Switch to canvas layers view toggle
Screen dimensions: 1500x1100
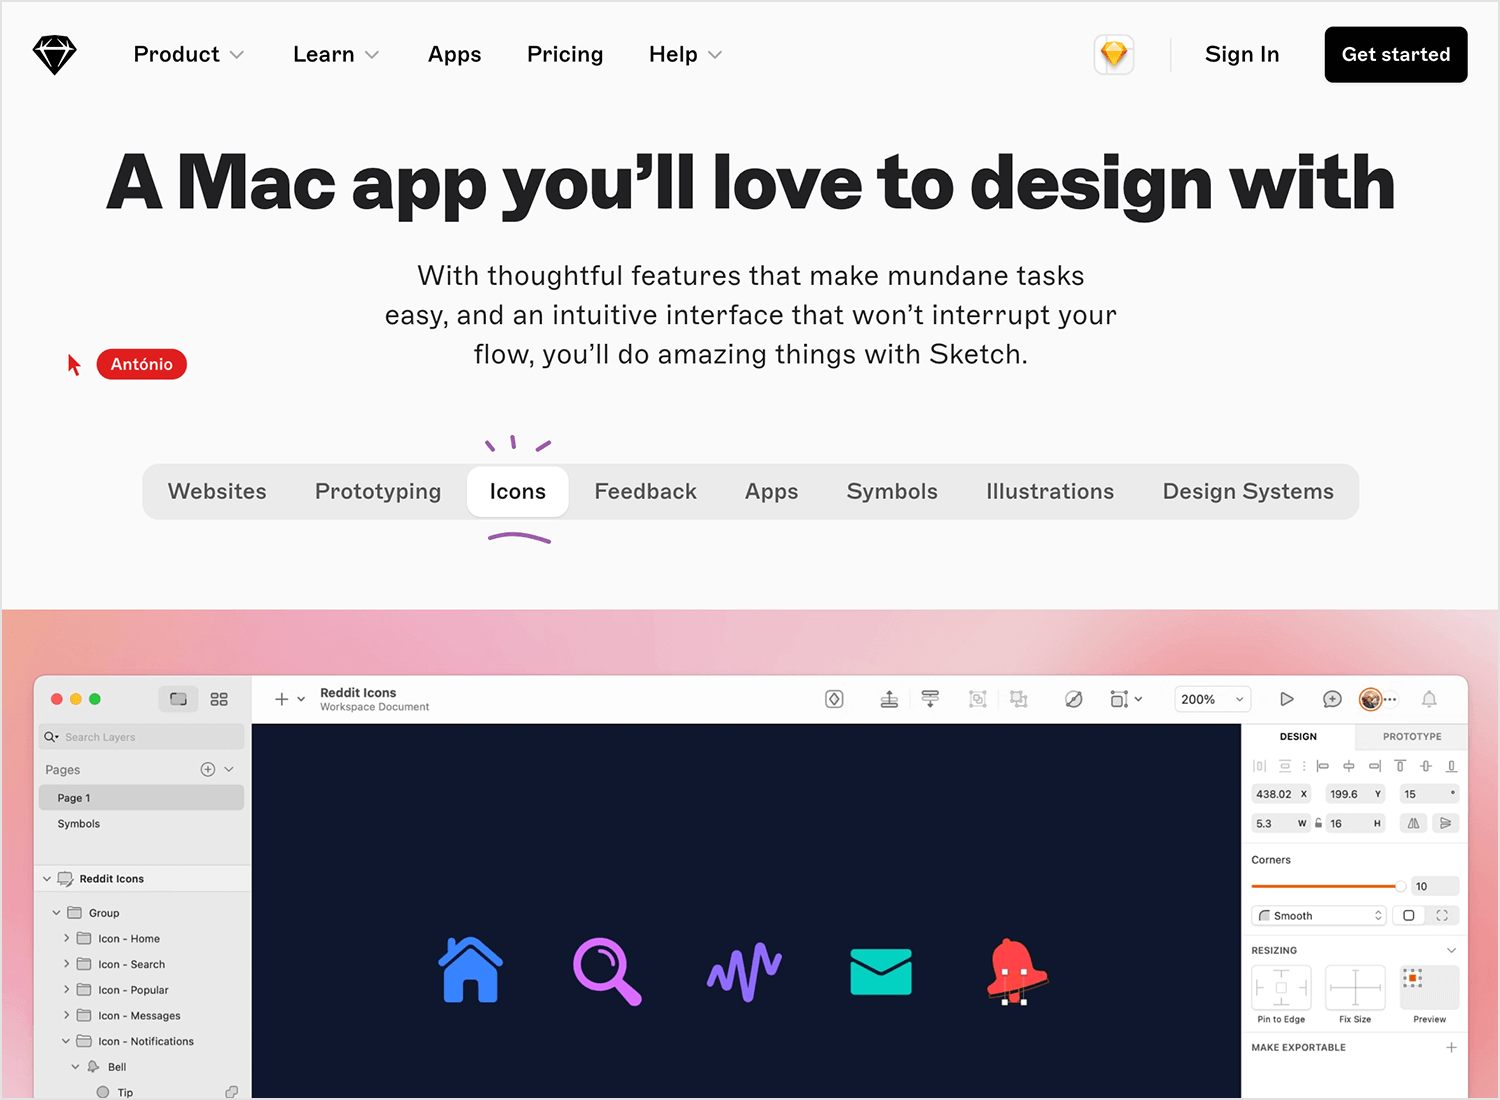pyautogui.click(x=178, y=699)
